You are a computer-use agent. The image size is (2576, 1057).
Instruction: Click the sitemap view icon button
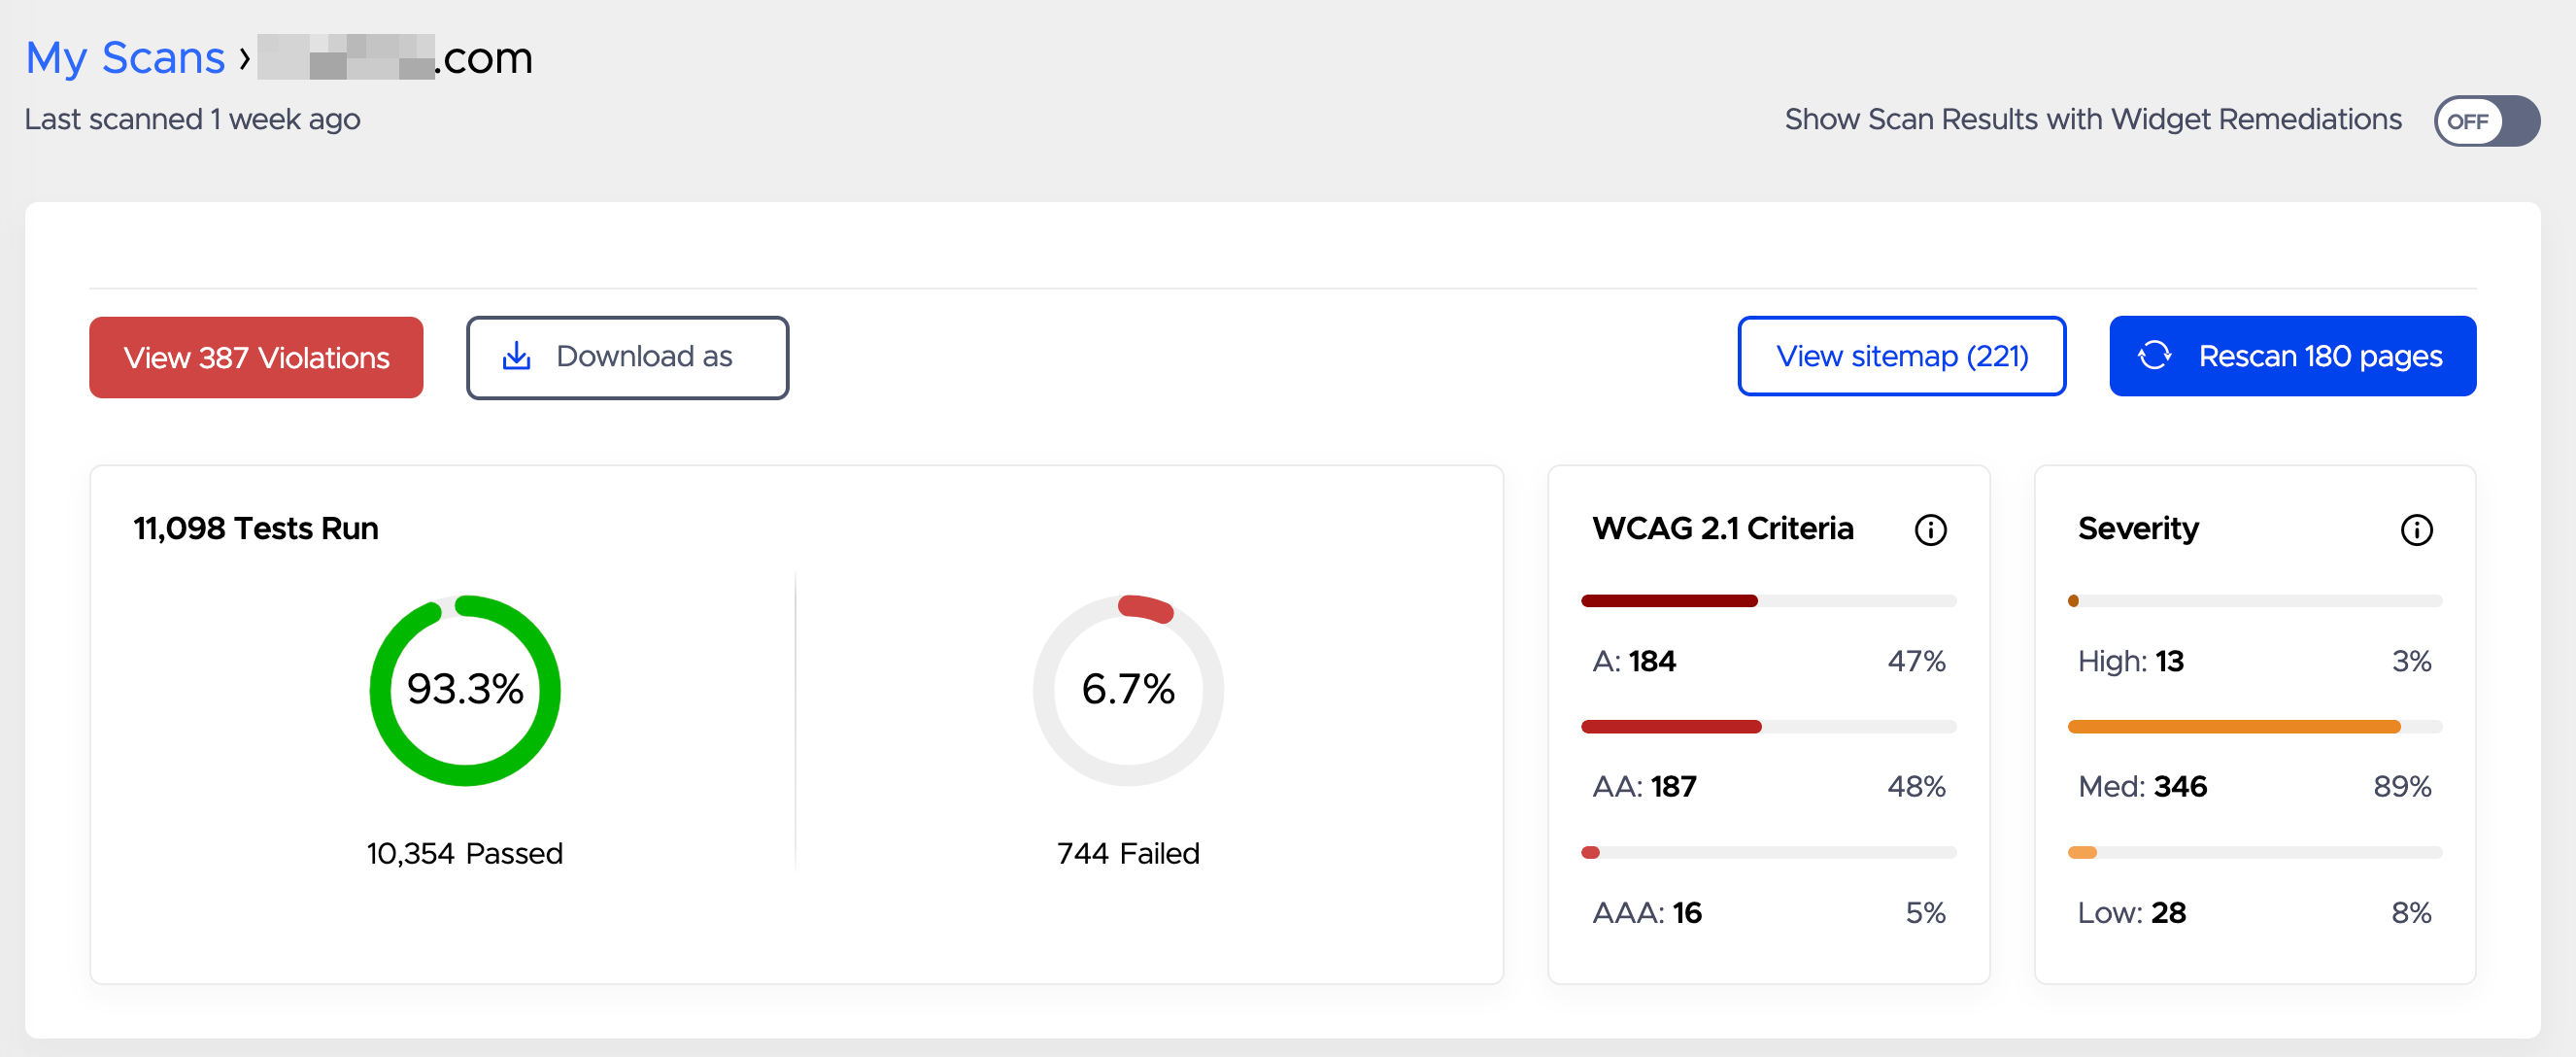click(1904, 357)
